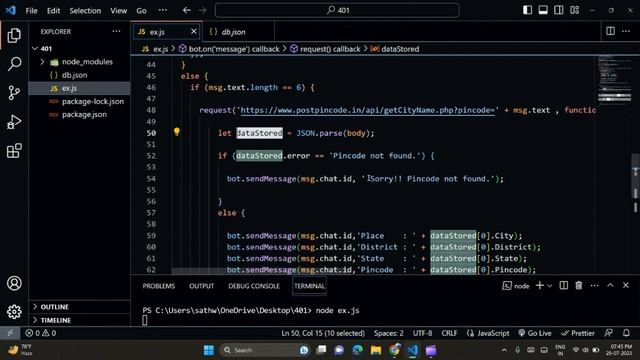Go forward with the navigation arrow
Image resolution: width=640 pixels, height=360 pixels.
point(202,10)
